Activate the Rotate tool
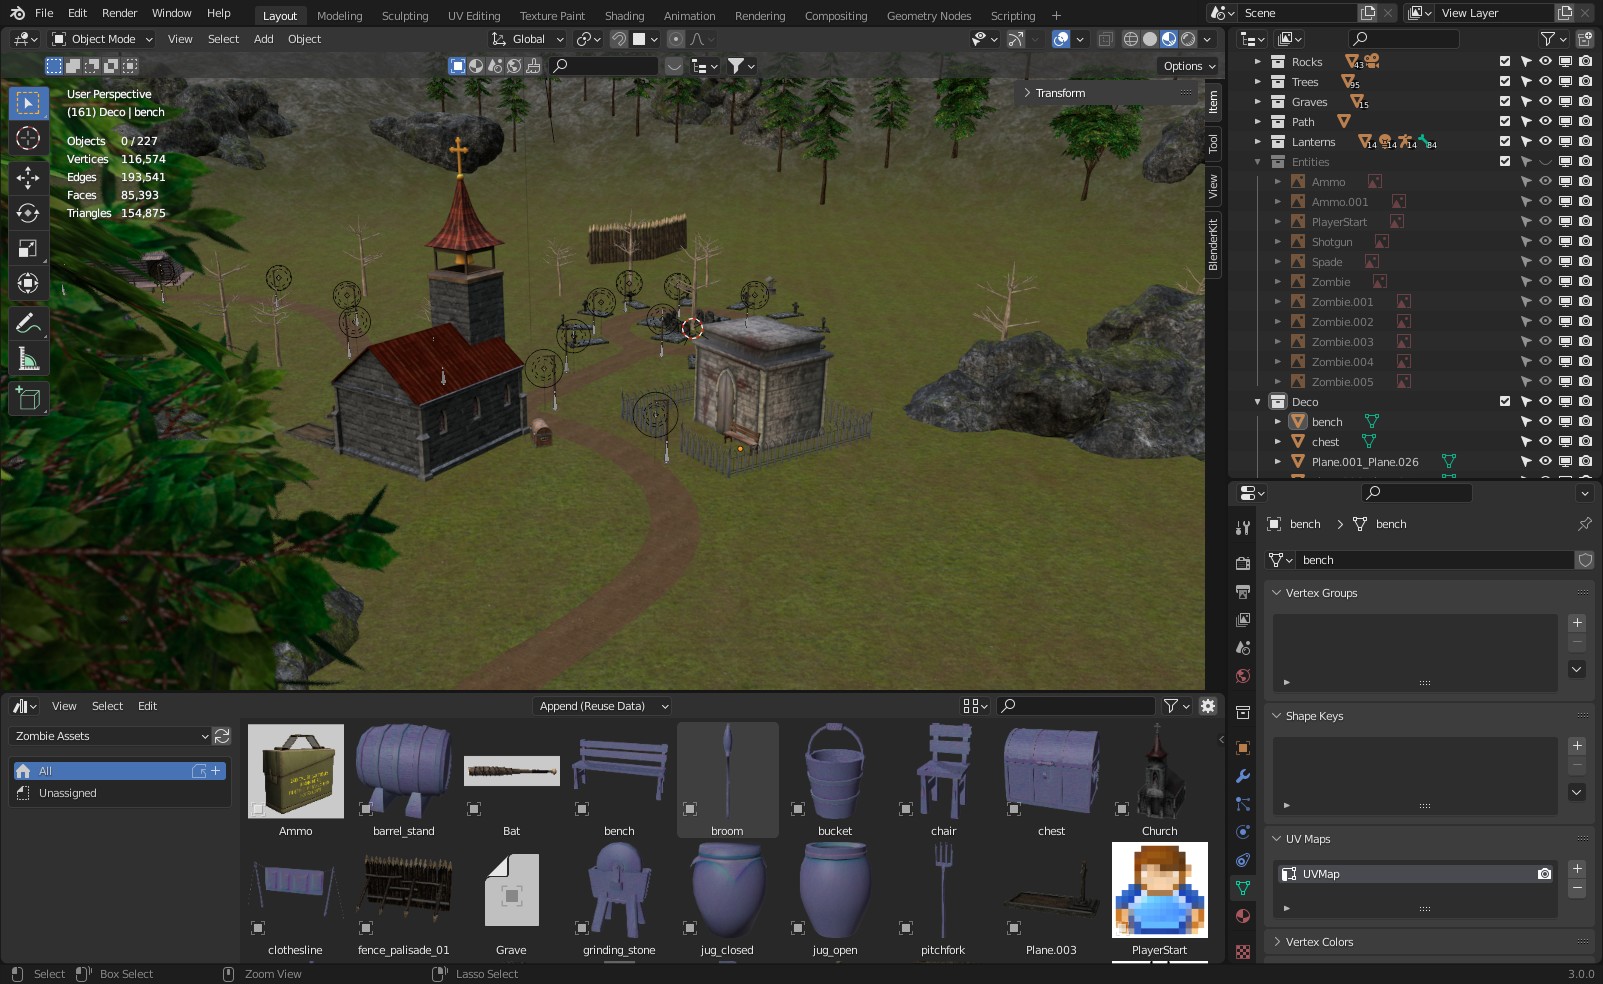Image resolution: width=1603 pixels, height=984 pixels. [x=28, y=213]
